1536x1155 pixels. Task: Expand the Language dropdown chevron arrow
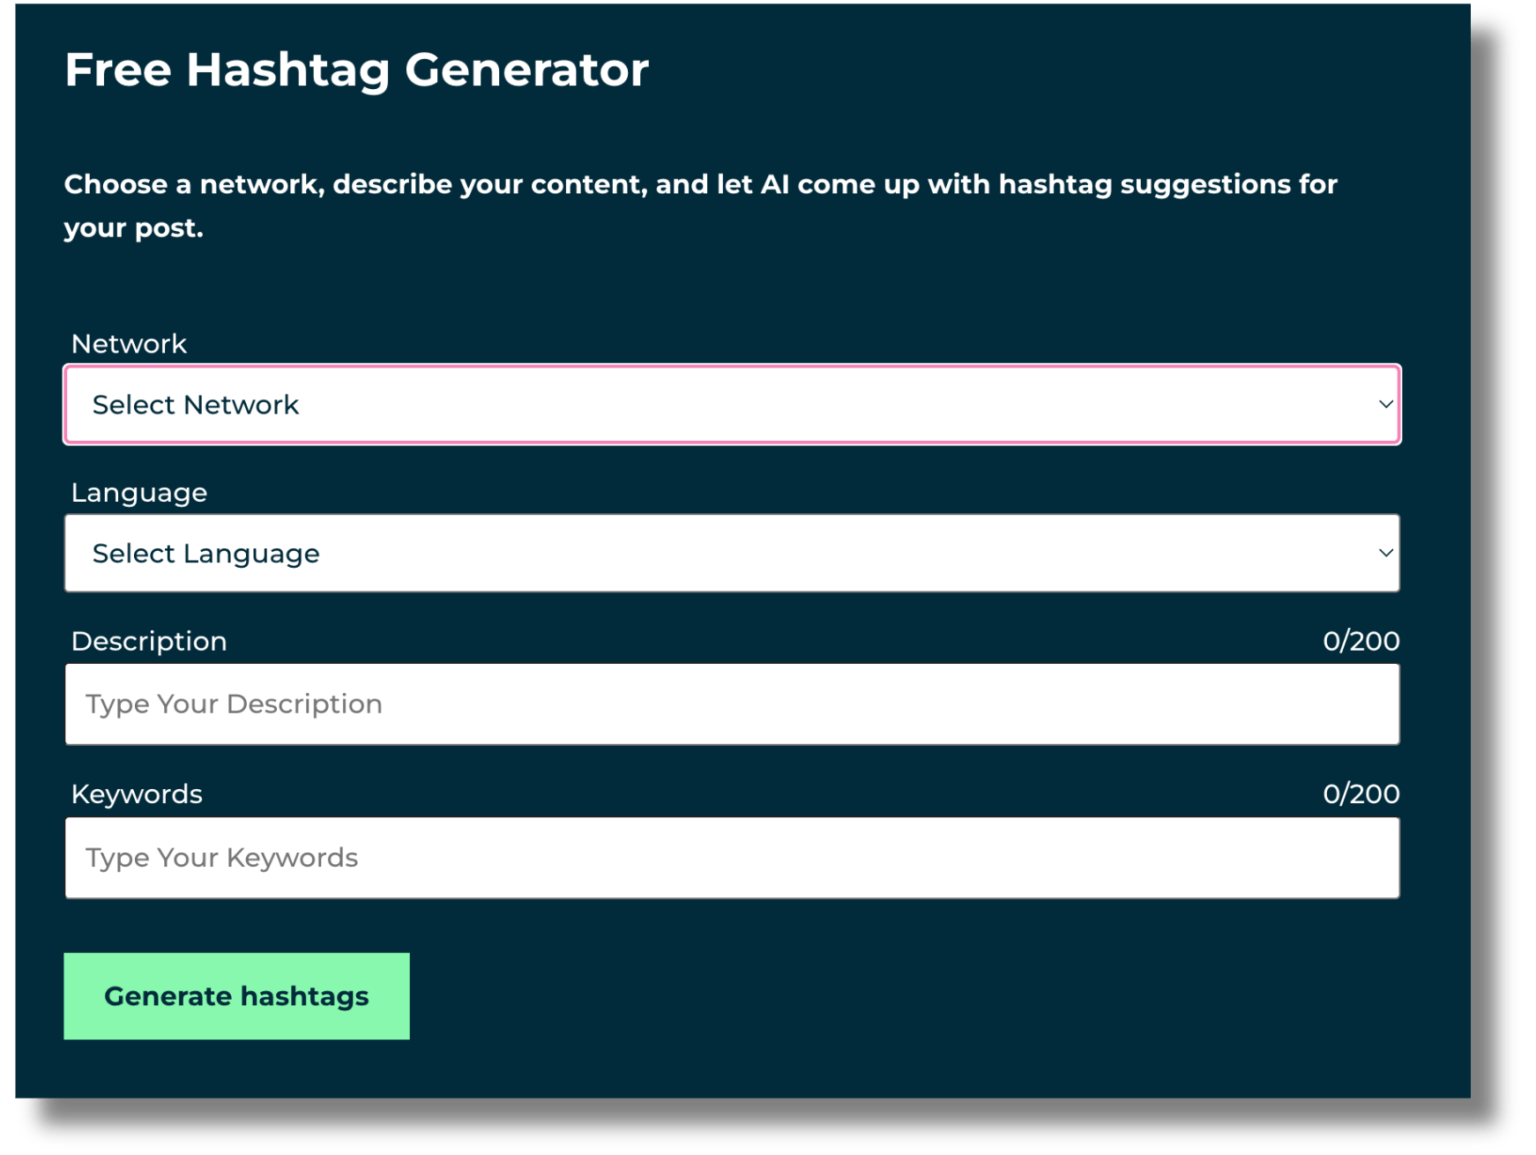tap(1385, 552)
